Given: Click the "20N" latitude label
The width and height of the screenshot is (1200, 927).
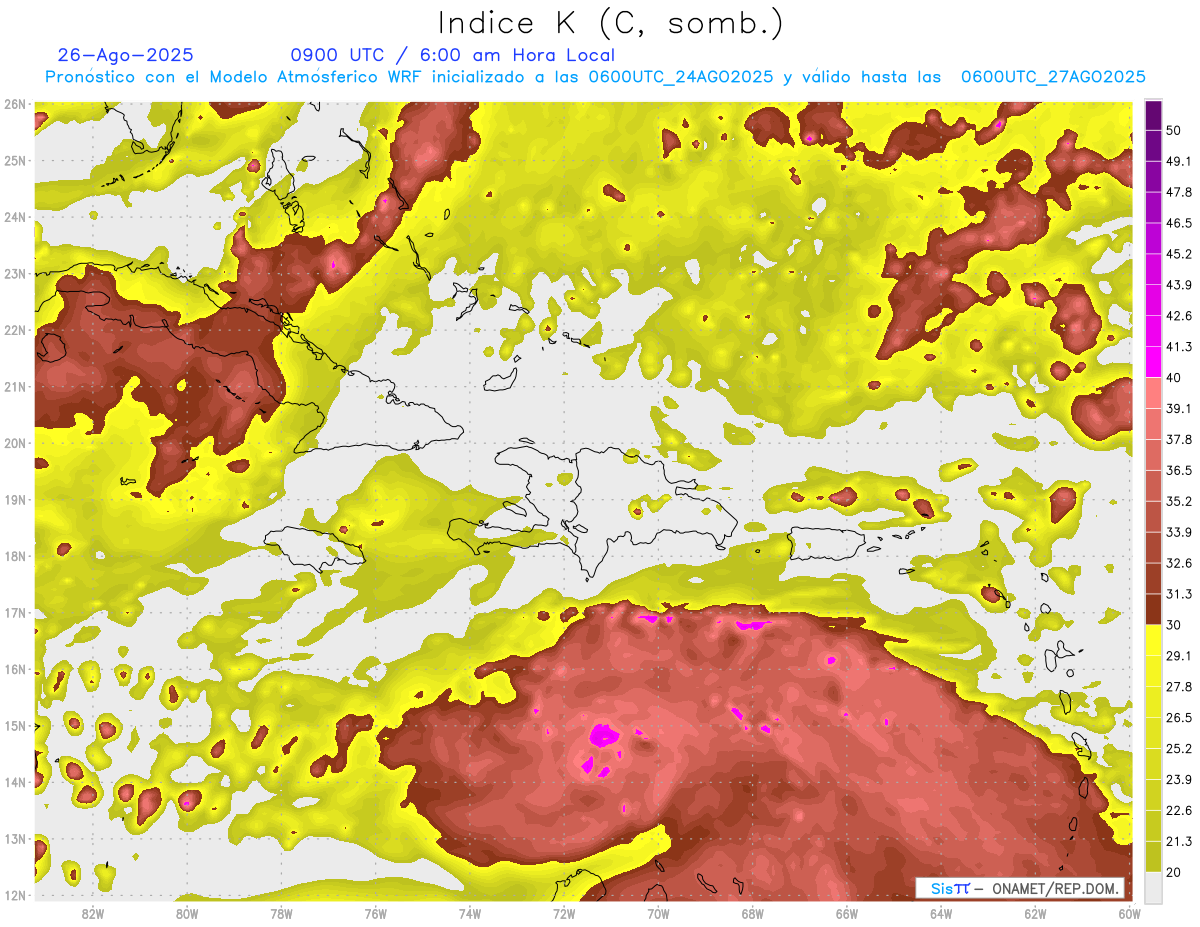Looking at the screenshot, I should [15, 443].
